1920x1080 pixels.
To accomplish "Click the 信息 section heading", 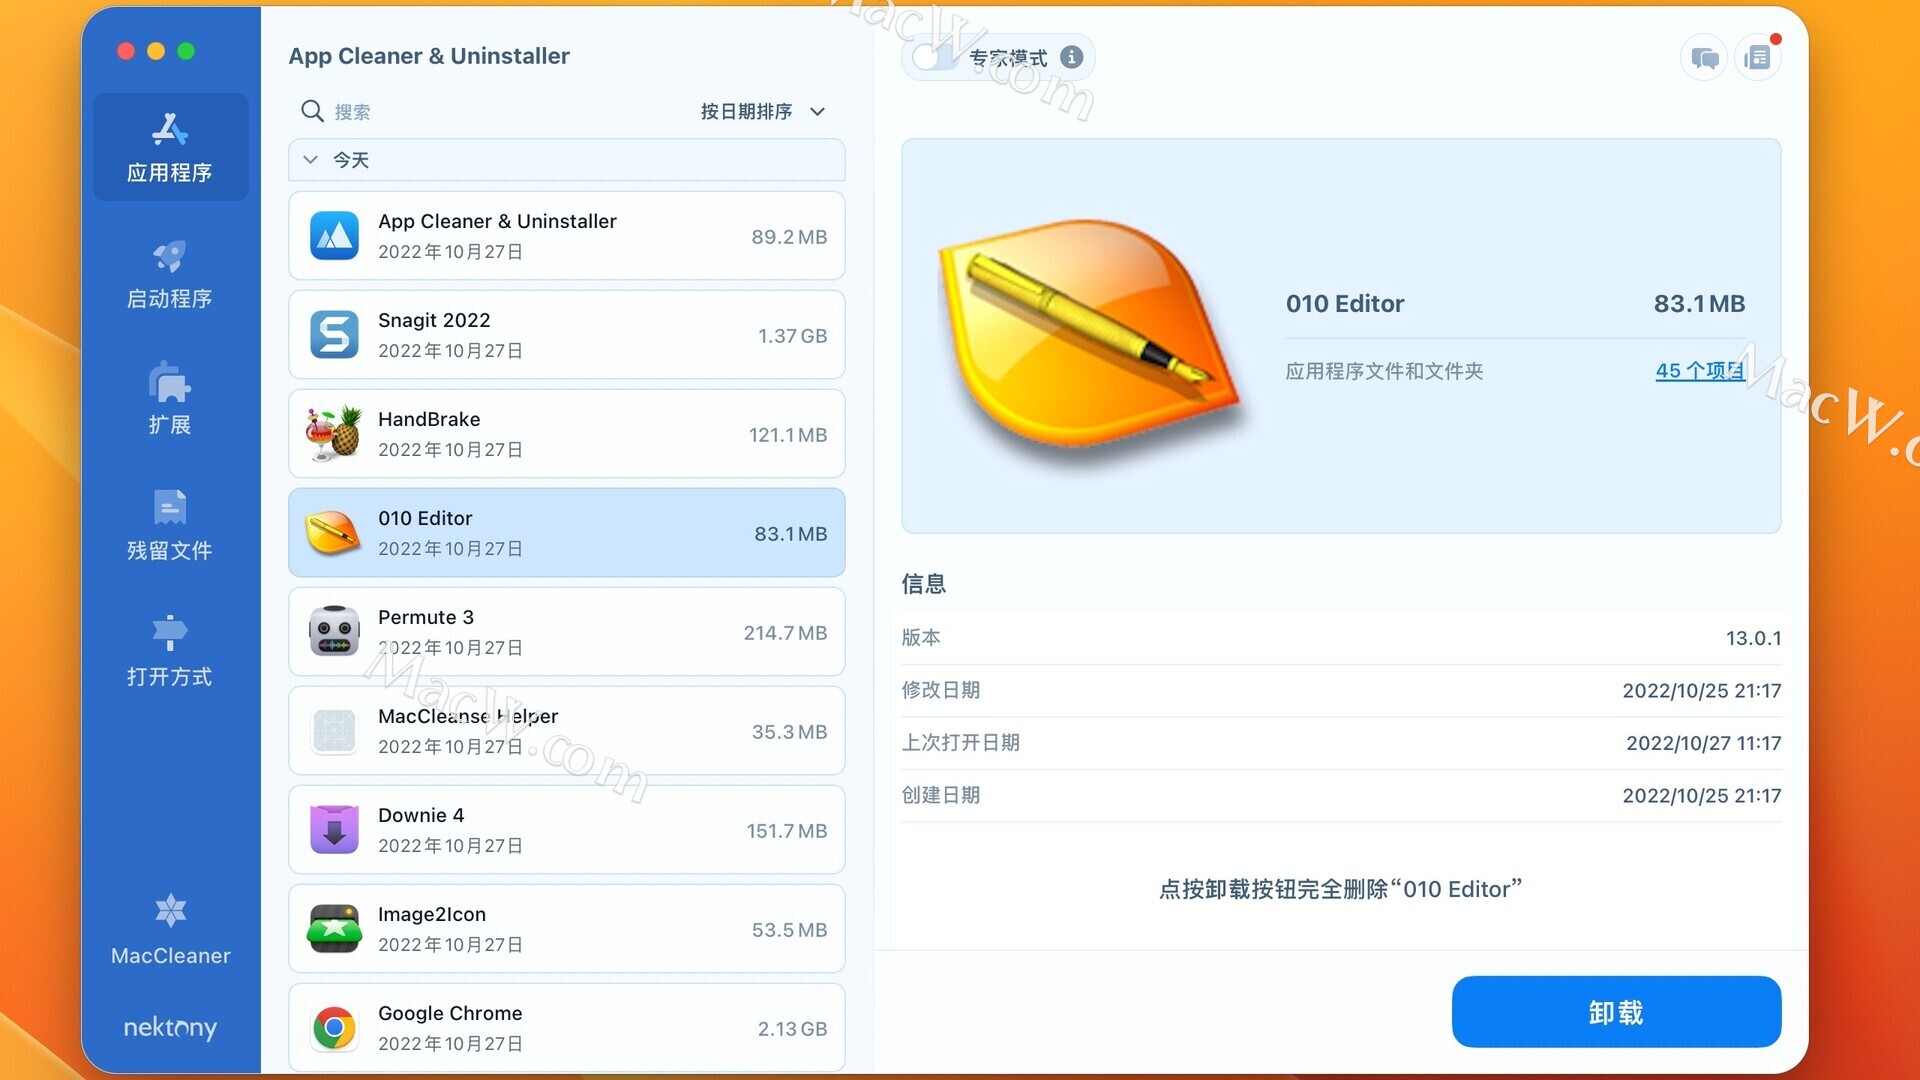I will coord(924,584).
